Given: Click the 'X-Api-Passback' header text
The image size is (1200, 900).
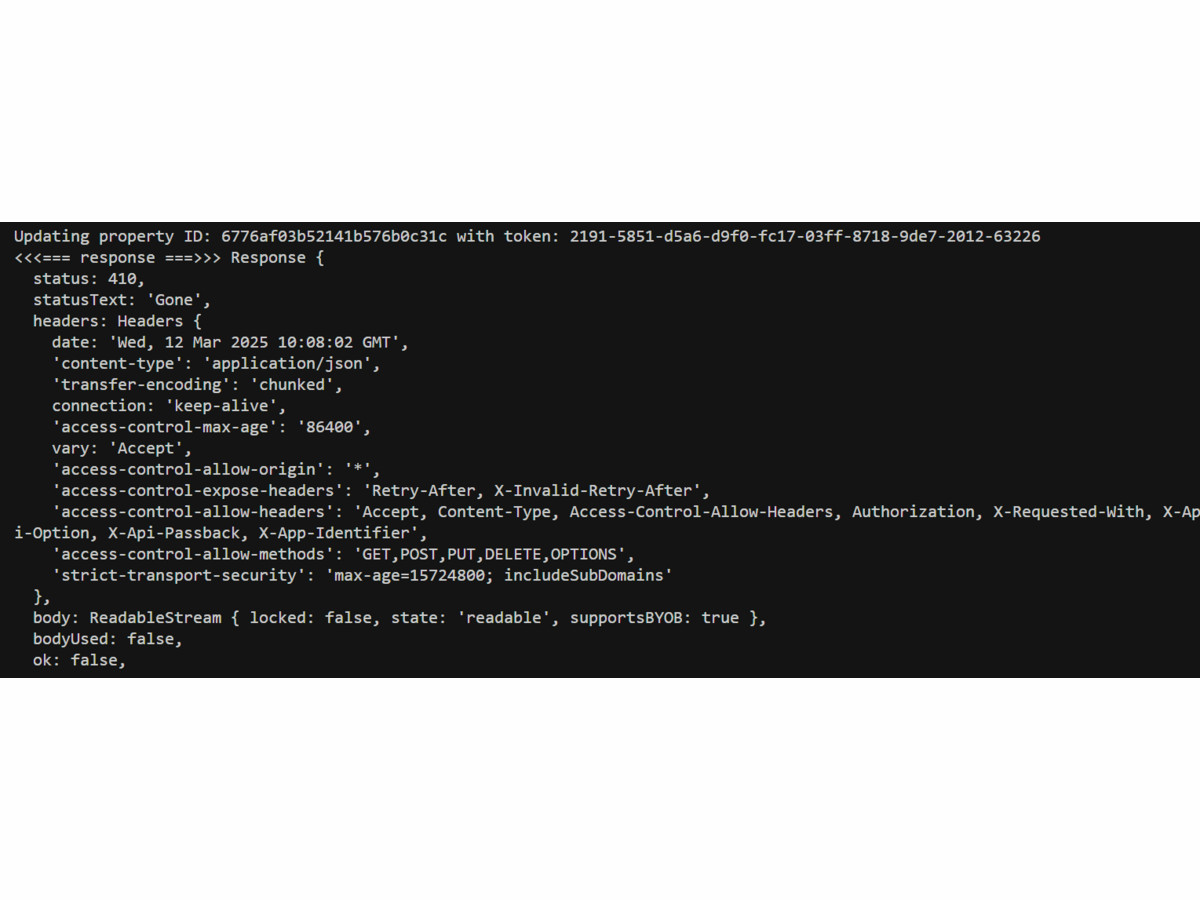Looking at the screenshot, I should pyautogui.click(x=174, y=533).
